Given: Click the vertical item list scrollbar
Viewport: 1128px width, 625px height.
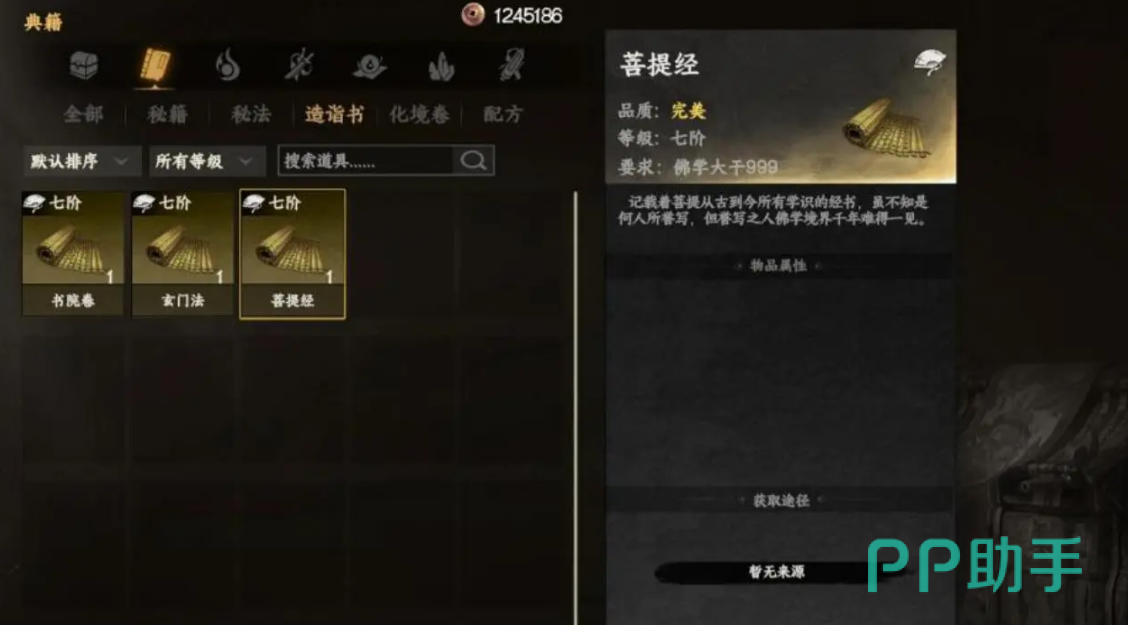Looking at the screenshot, I should (575, 407).
